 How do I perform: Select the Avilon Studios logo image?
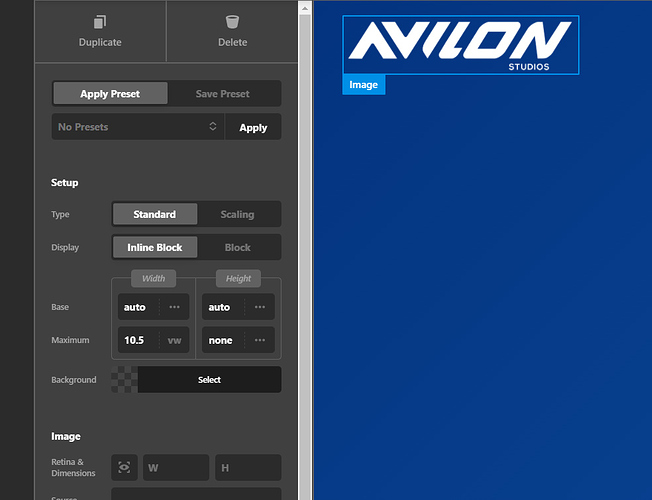(x=461, y=45)
